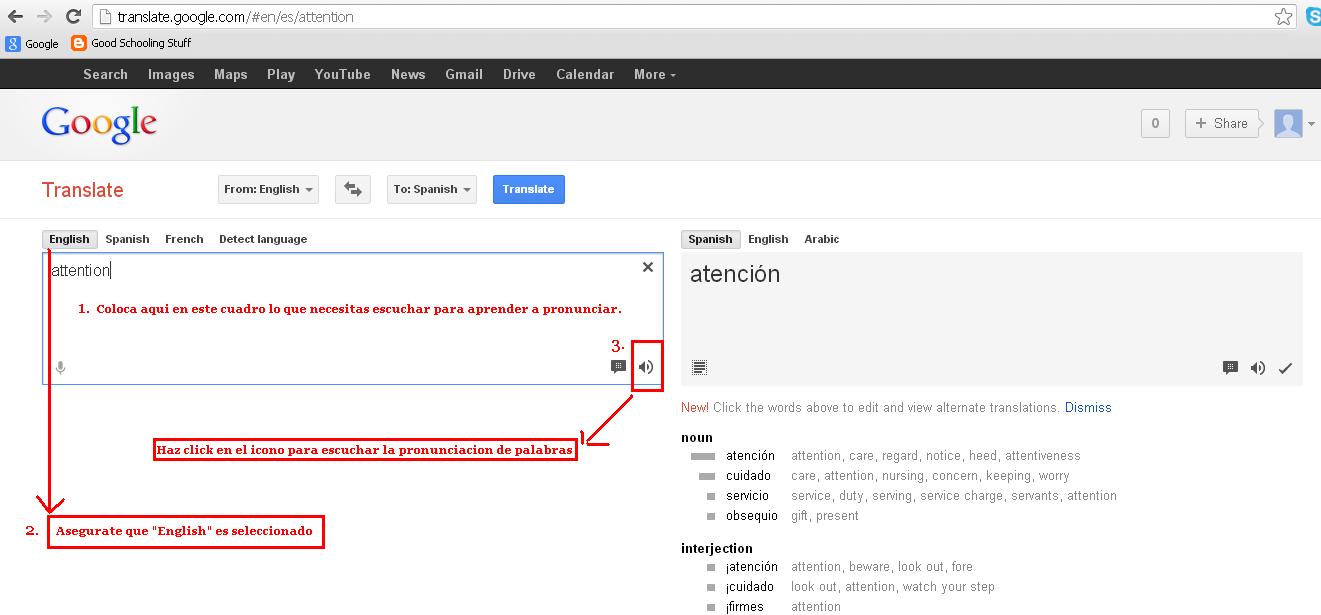
Task: Swap languages with the arrows button
Action: pos(352,189)
